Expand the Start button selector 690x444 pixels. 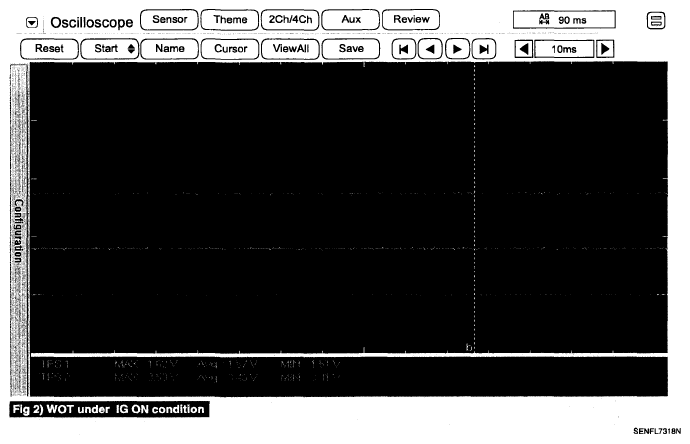(110, 48)
